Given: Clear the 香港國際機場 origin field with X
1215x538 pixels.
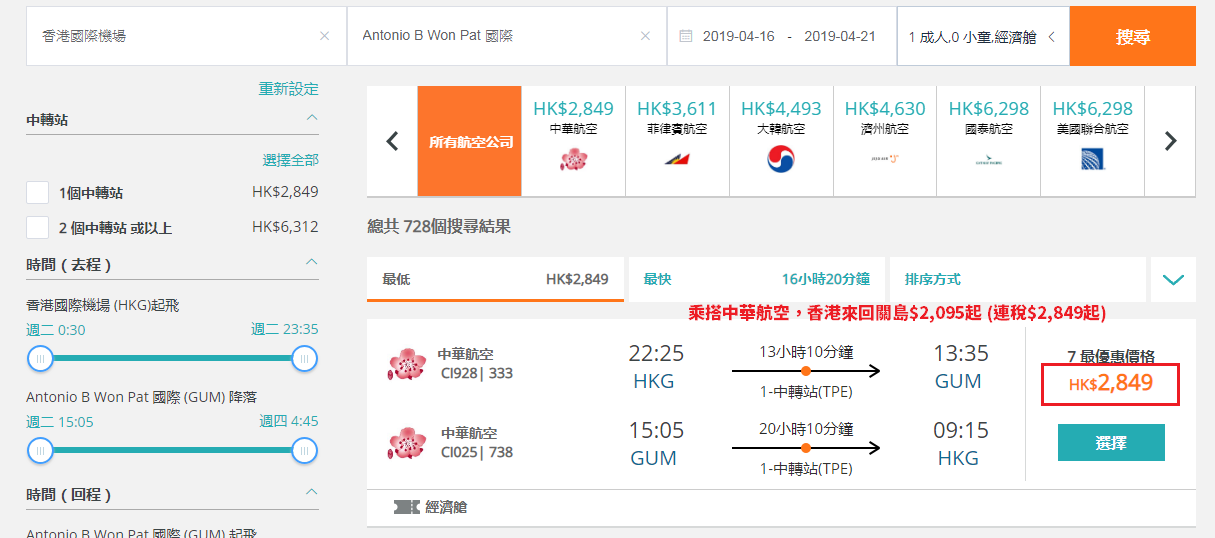Looking at the screenshot, I should click(324, 36).
